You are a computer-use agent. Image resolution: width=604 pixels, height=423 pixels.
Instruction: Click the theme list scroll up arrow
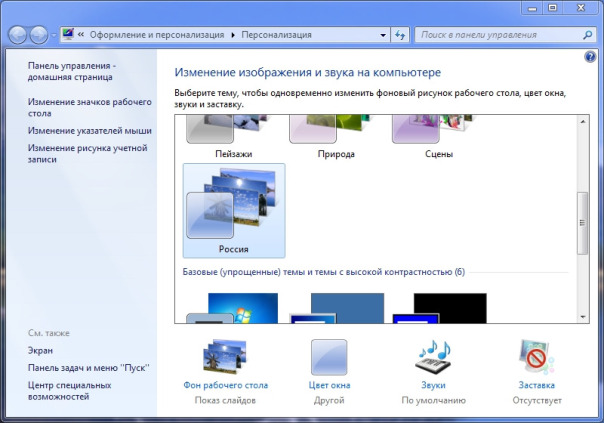(x=583, y=121)
